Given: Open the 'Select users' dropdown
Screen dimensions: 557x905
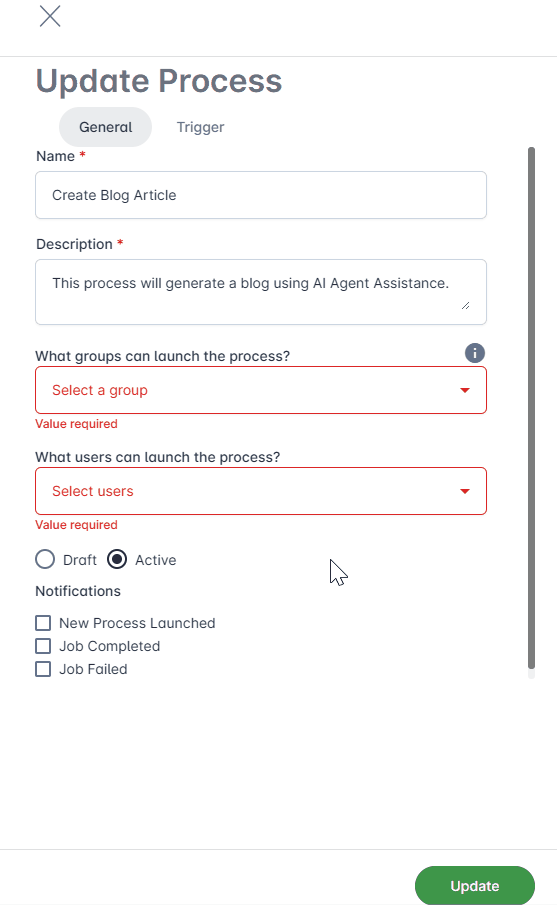Looking at the screenshot, I should [x=261, y=491].
